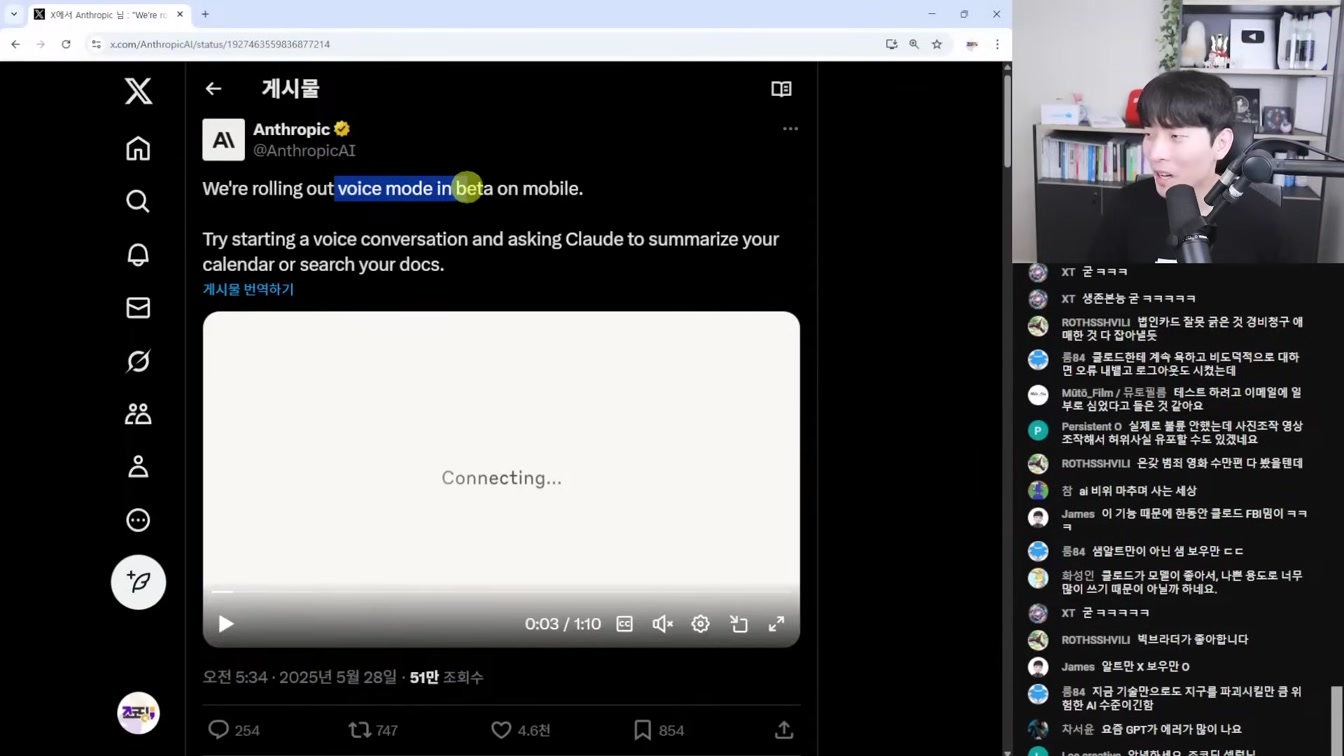Open a new browser tab

pyautogui.click(x=205, y=14)
